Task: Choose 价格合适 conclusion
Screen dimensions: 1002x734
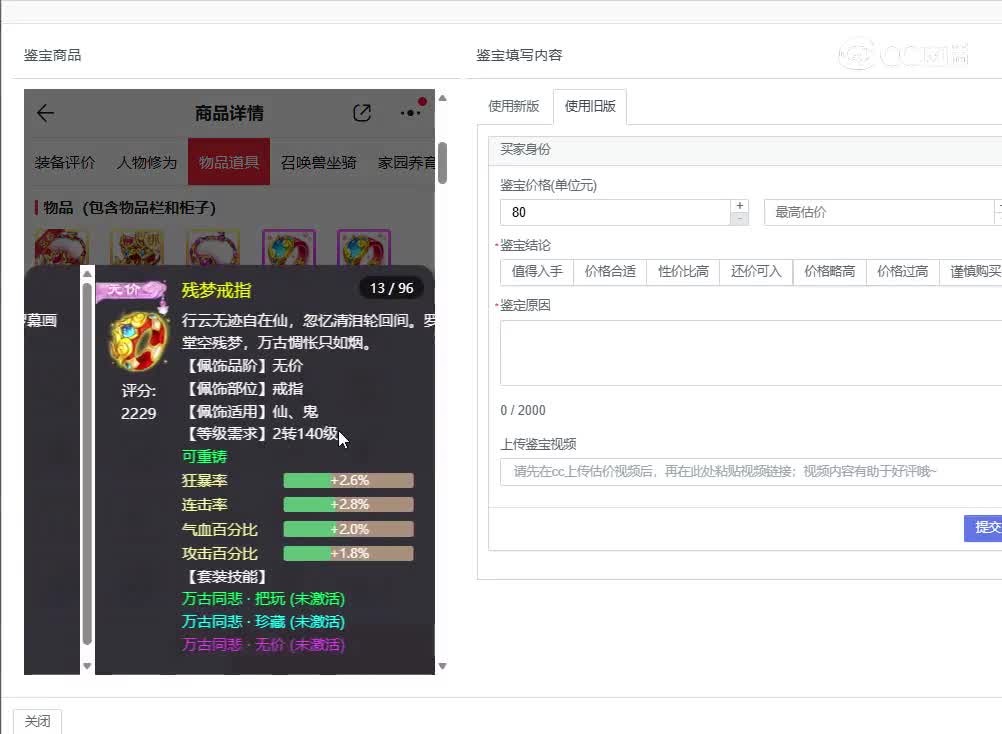Action: click(x=610, y=271)
